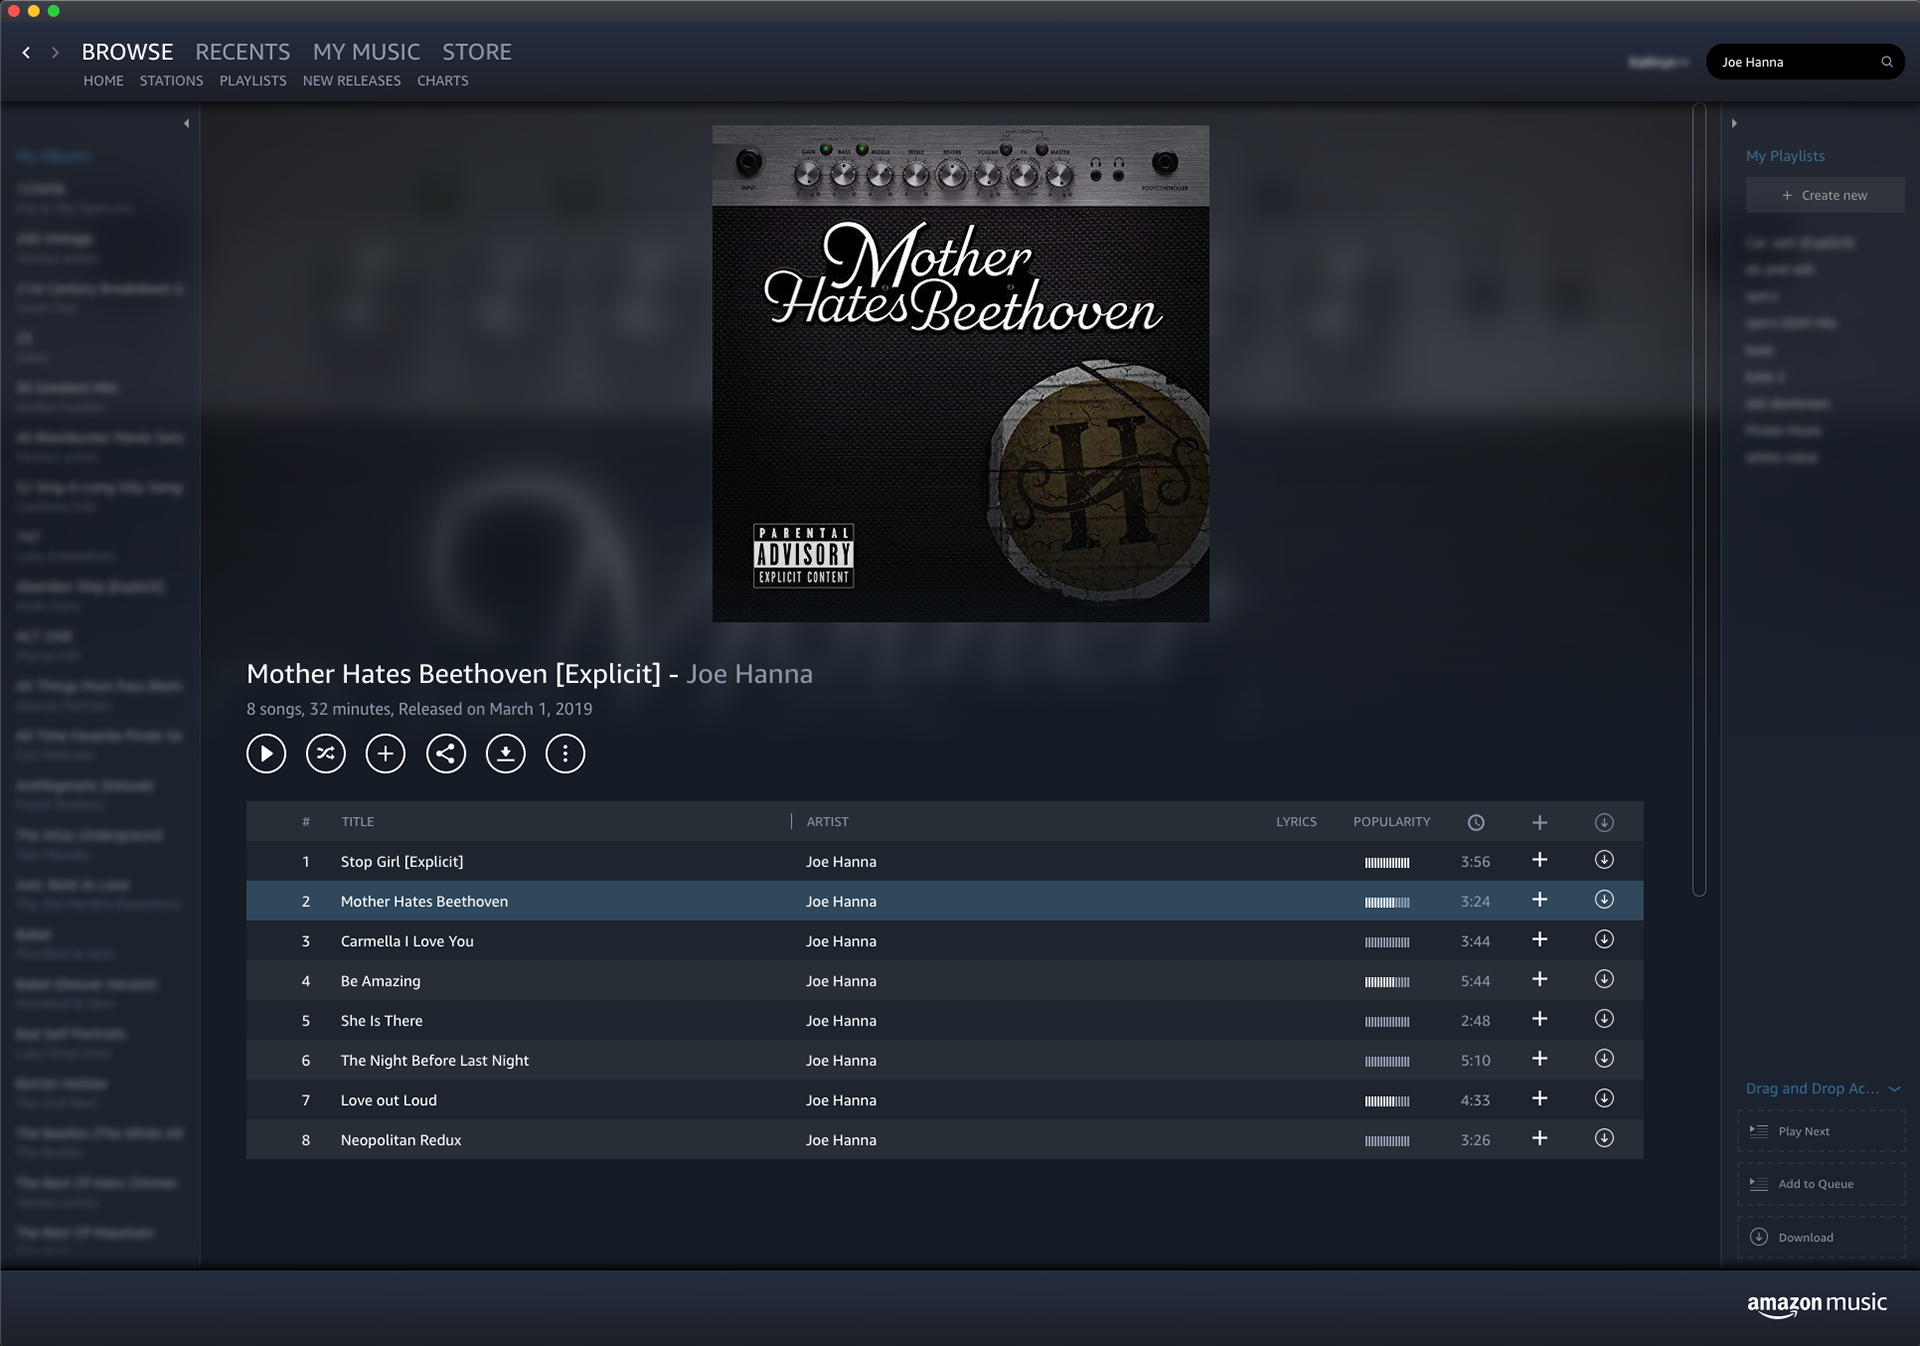
Task: Open album more options menu
Action: (565, 754)
